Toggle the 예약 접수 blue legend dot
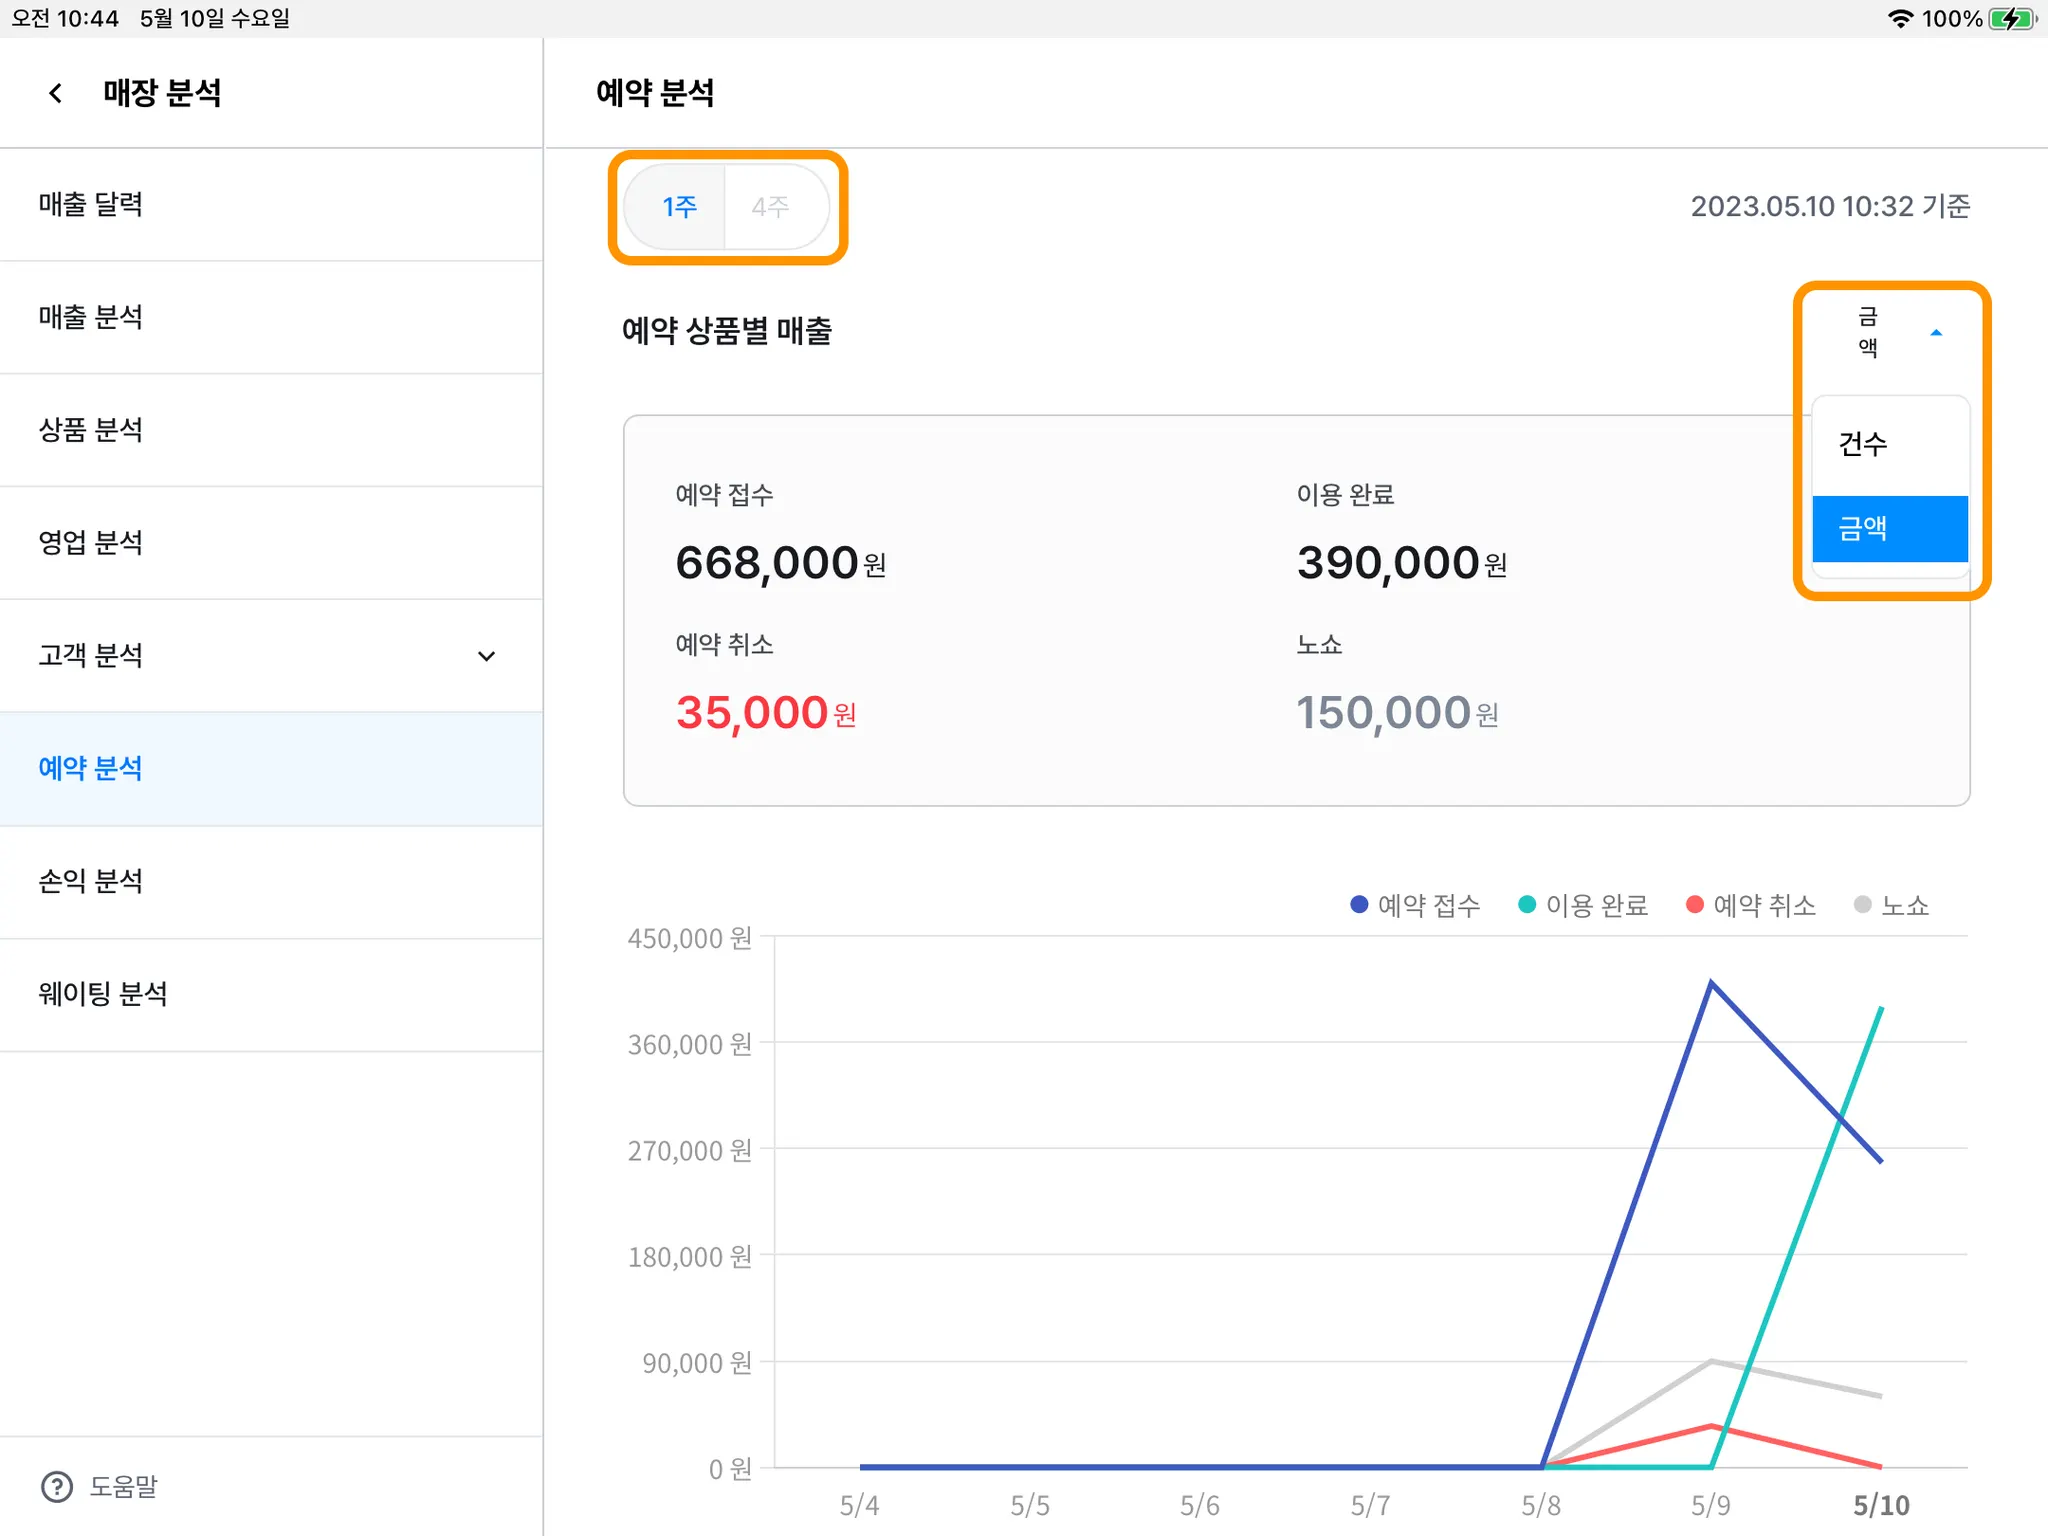 [1359, 905]
